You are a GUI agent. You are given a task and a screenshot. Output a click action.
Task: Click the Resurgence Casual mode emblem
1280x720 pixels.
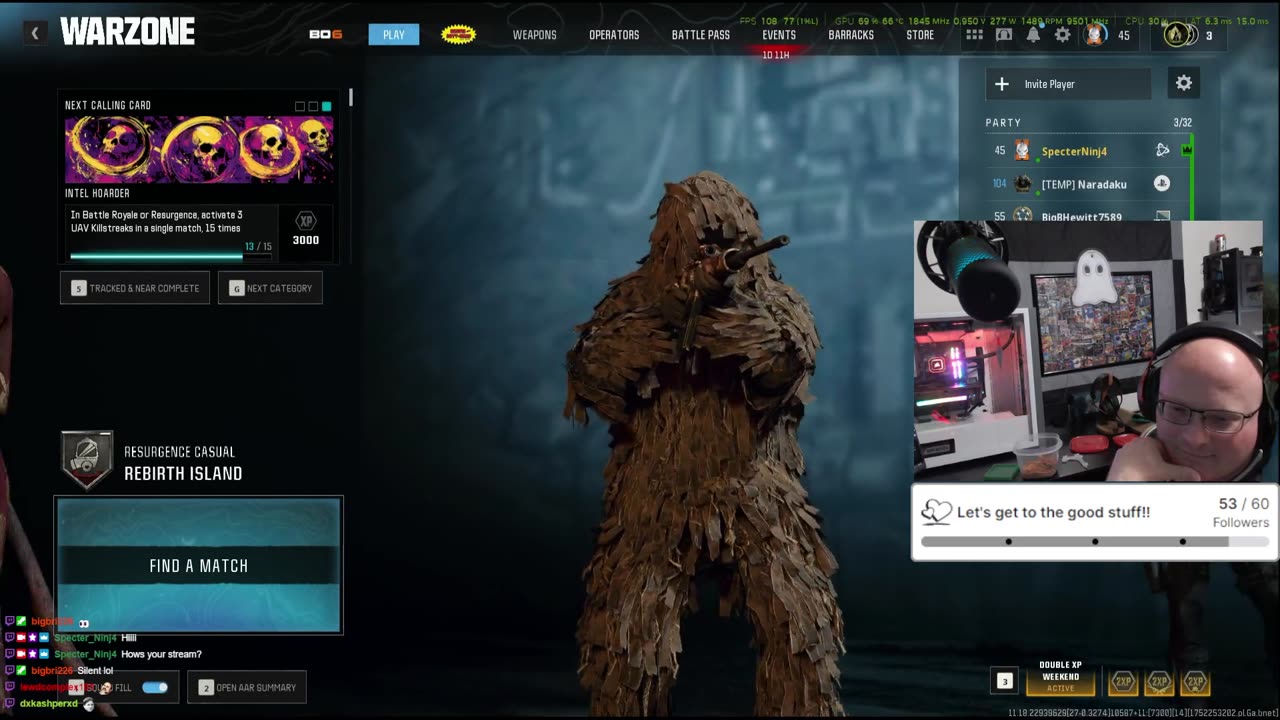click(87, 460)
